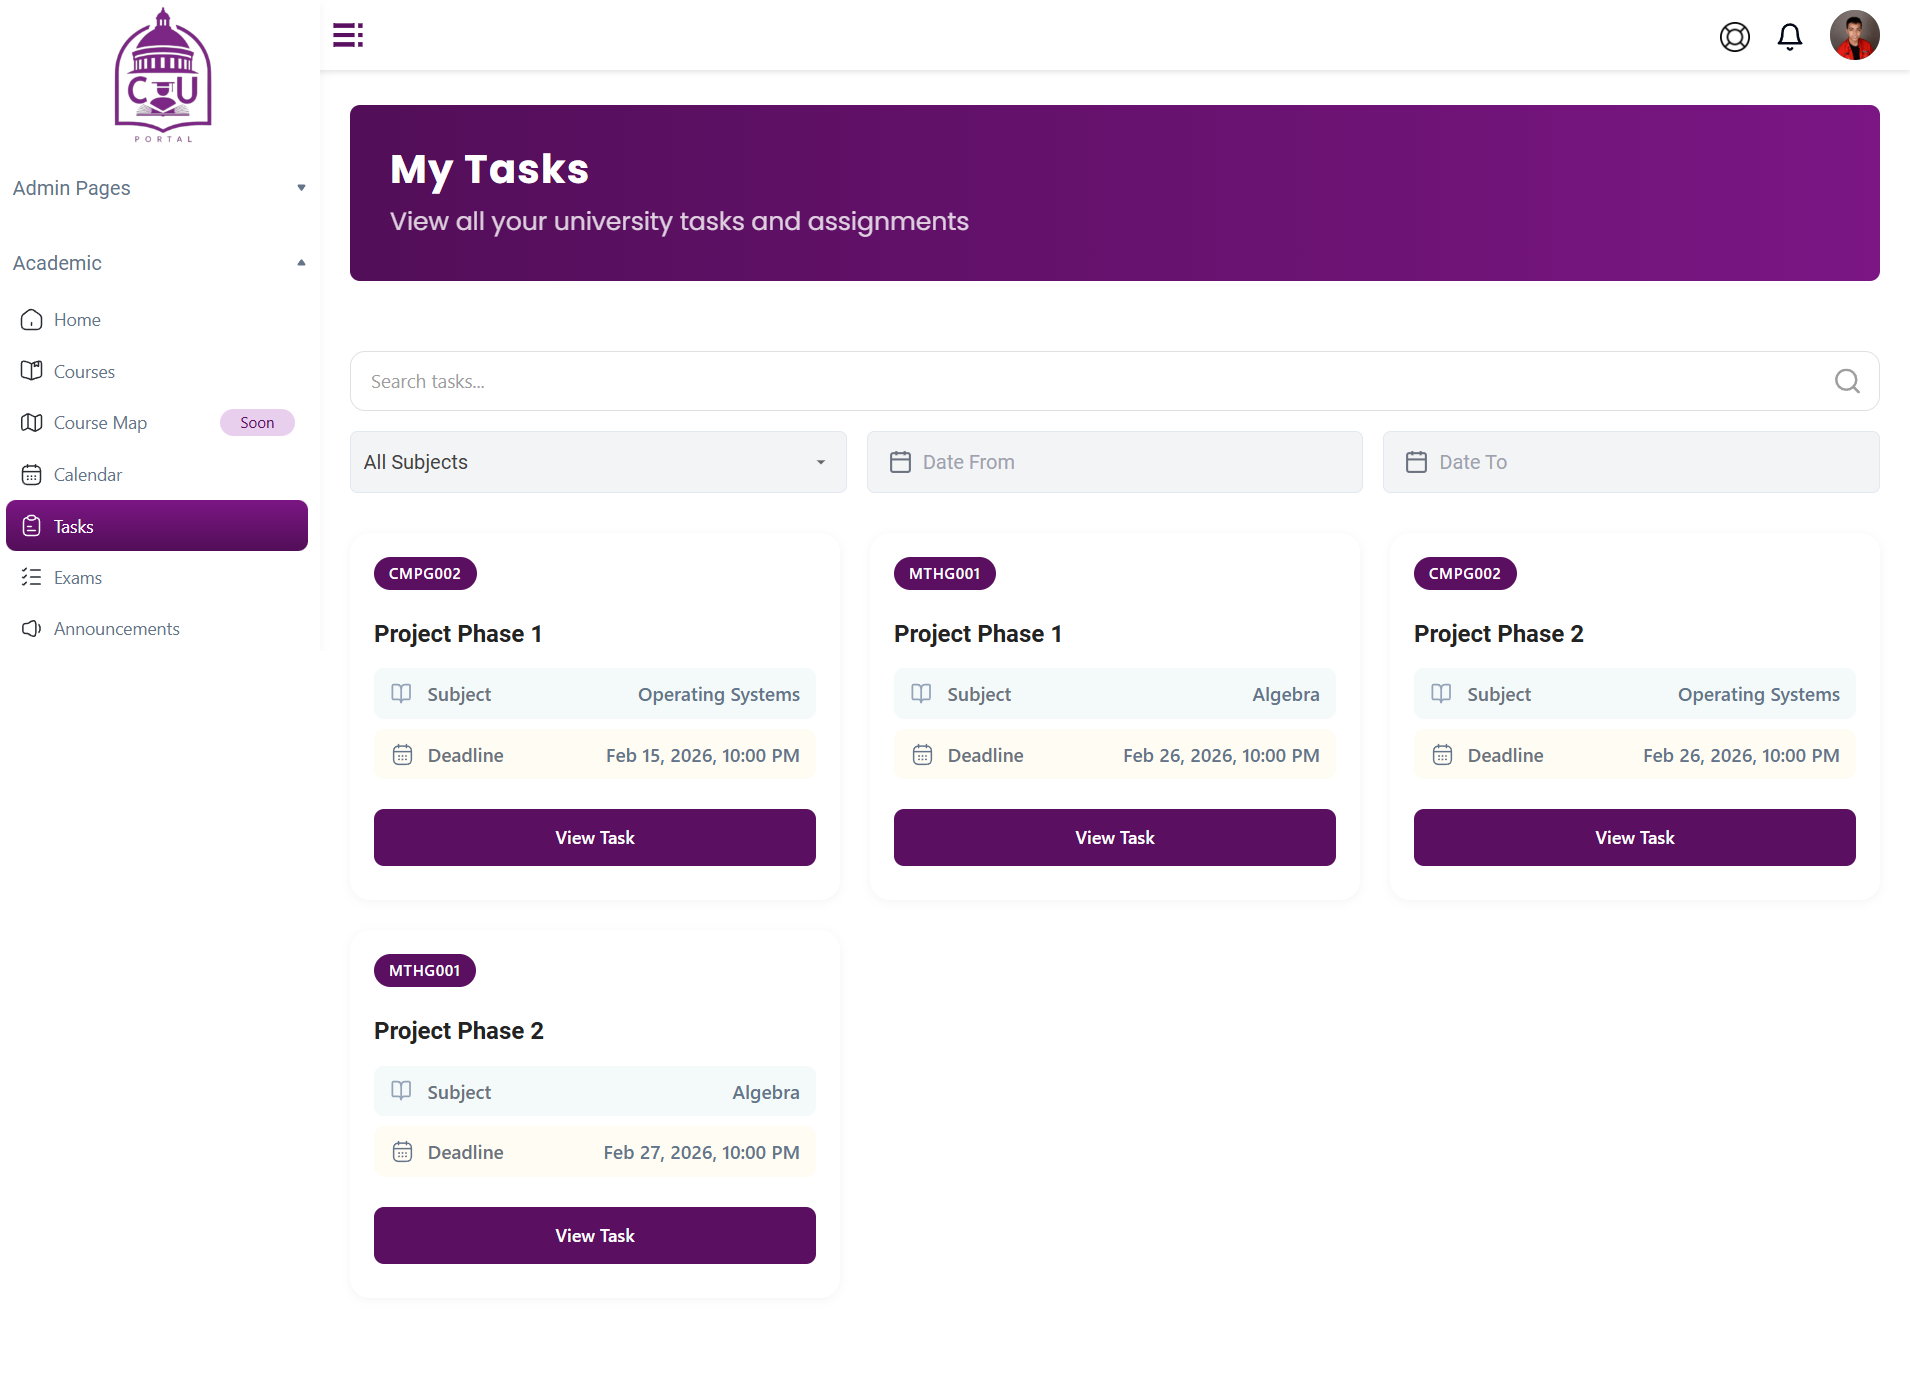Click the CU Portal logo
The image size is (1910, 1379).
(x=163, y=75)
